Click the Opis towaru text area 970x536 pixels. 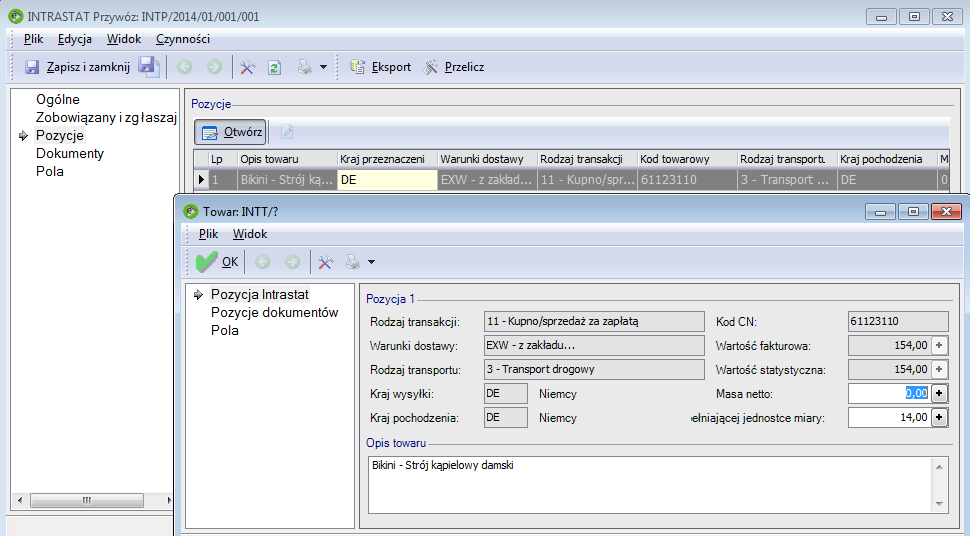tap(650, 485)
